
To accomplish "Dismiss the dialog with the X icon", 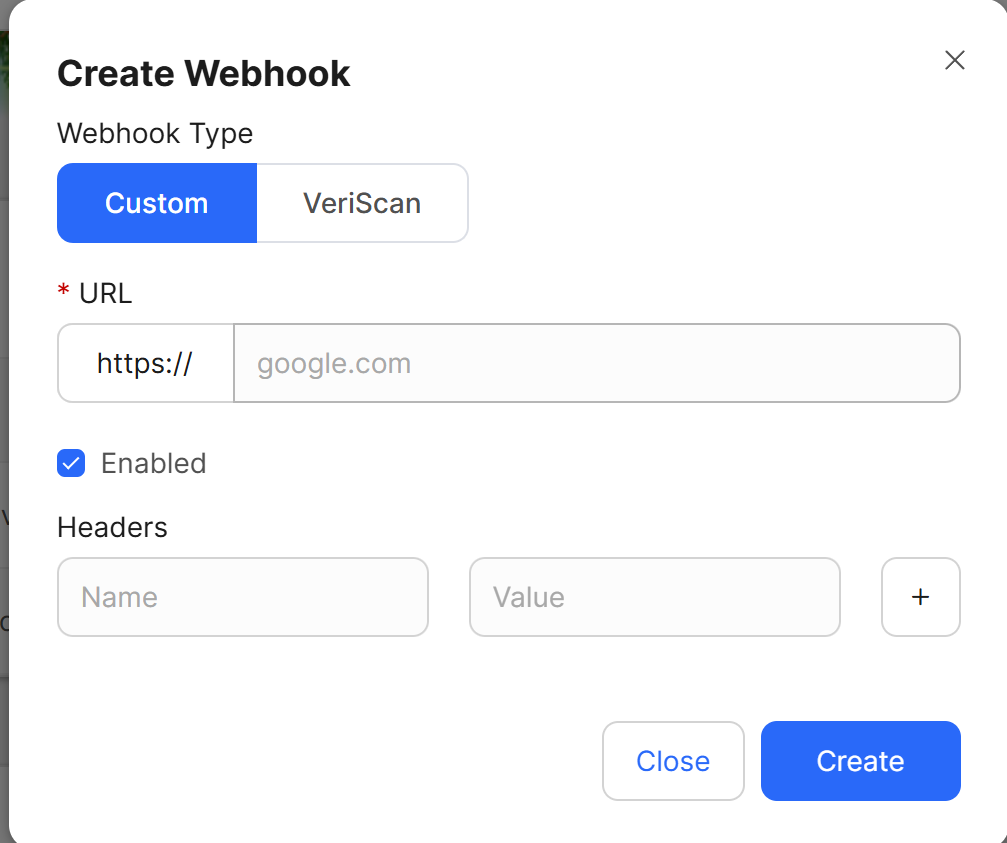I will tap(954, 60).
